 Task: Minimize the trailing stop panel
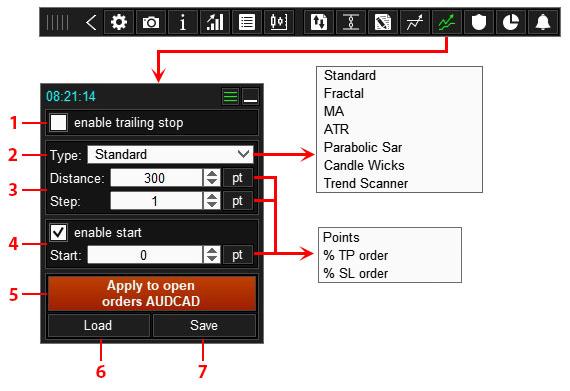coord(250,97)
